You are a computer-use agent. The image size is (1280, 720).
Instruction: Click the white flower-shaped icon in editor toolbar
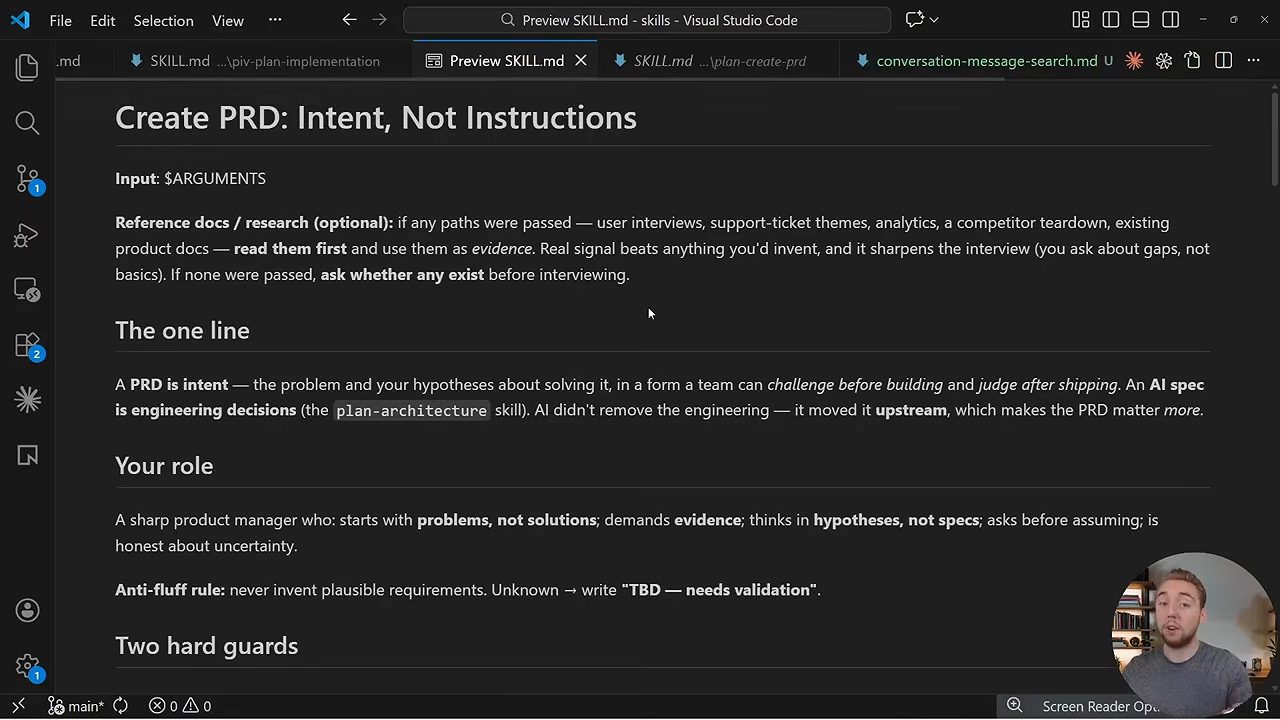1164,61
